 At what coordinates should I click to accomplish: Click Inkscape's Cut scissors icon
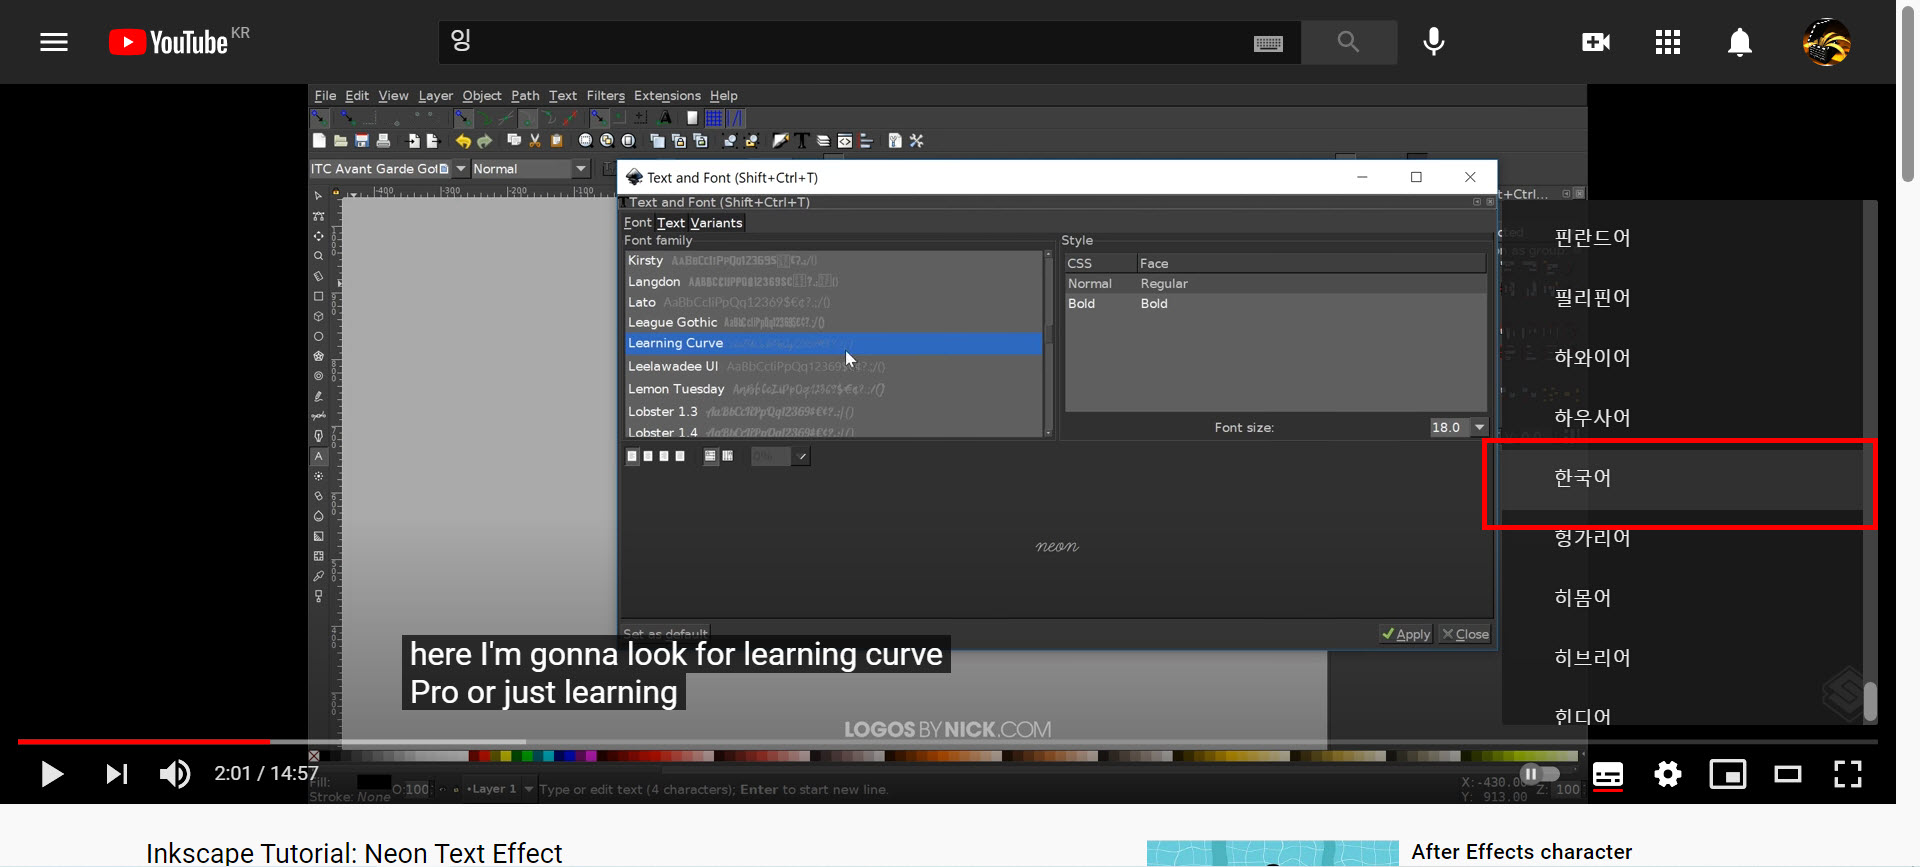(535, 141)
